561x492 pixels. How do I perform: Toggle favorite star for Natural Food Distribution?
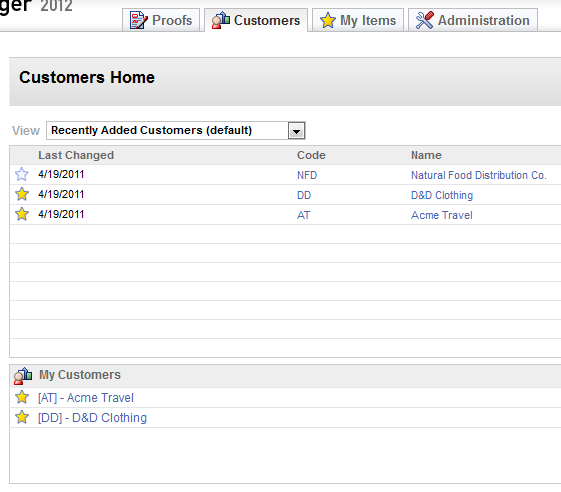pos(22,174)
